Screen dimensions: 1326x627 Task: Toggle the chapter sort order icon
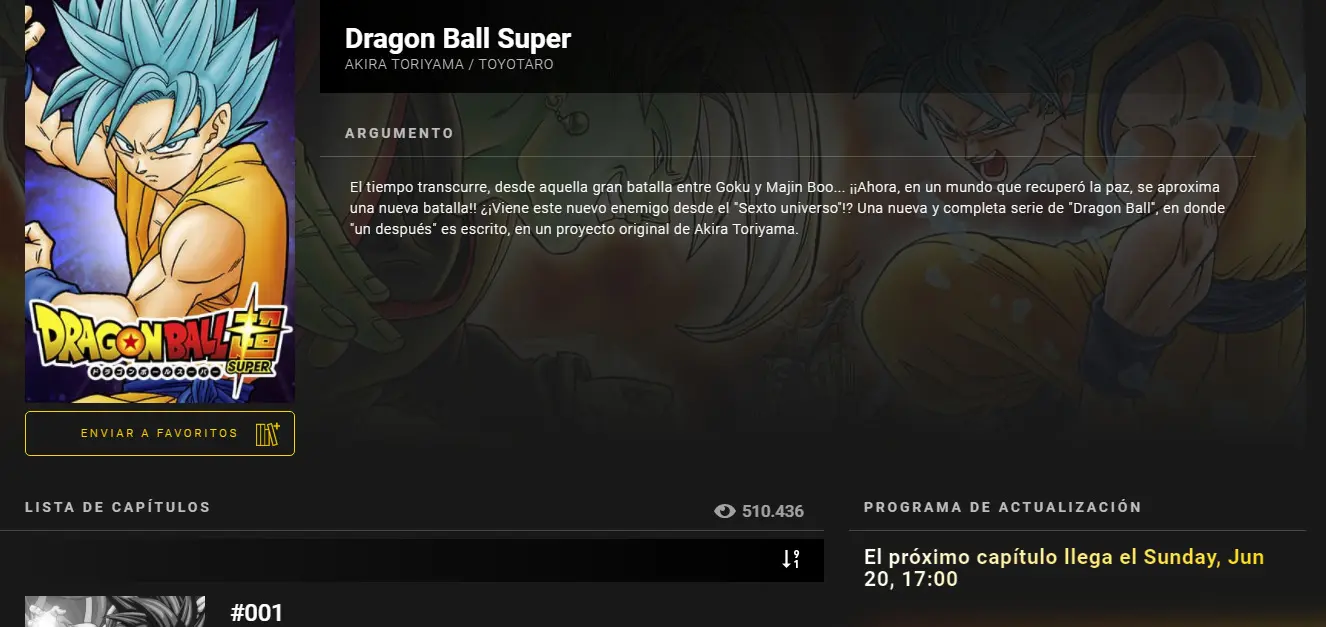coord(790,559)
